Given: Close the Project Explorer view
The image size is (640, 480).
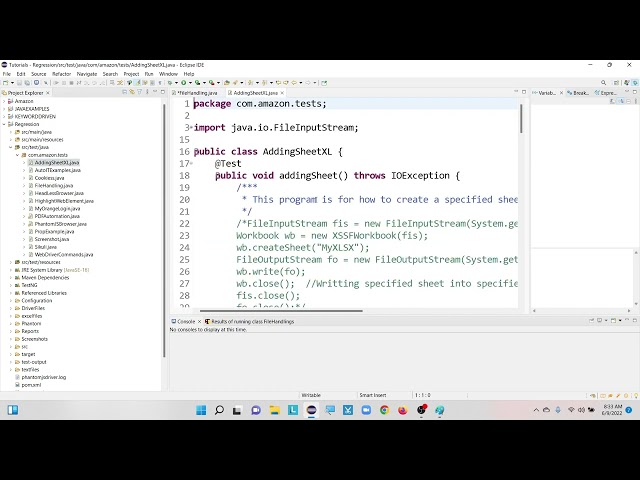Looking at the screenshot, I should point(48,93).
